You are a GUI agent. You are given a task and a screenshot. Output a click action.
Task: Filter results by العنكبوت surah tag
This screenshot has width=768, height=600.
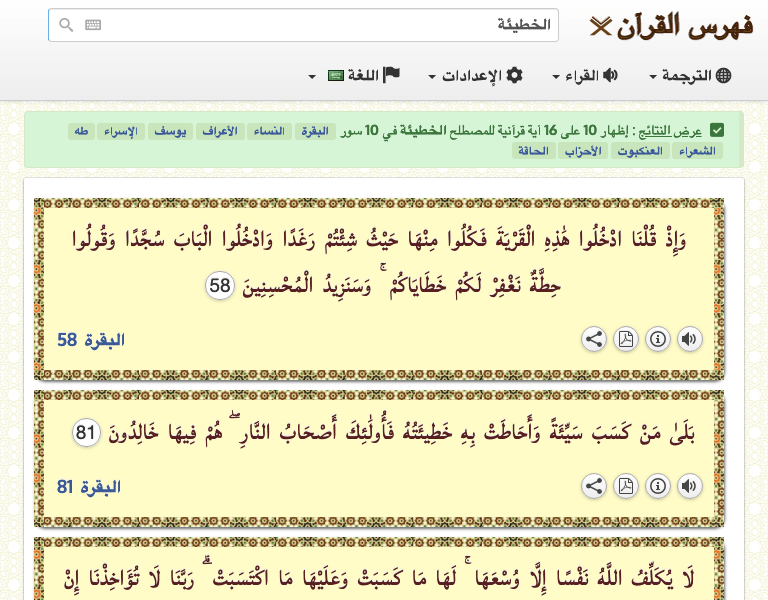[640, 150]
